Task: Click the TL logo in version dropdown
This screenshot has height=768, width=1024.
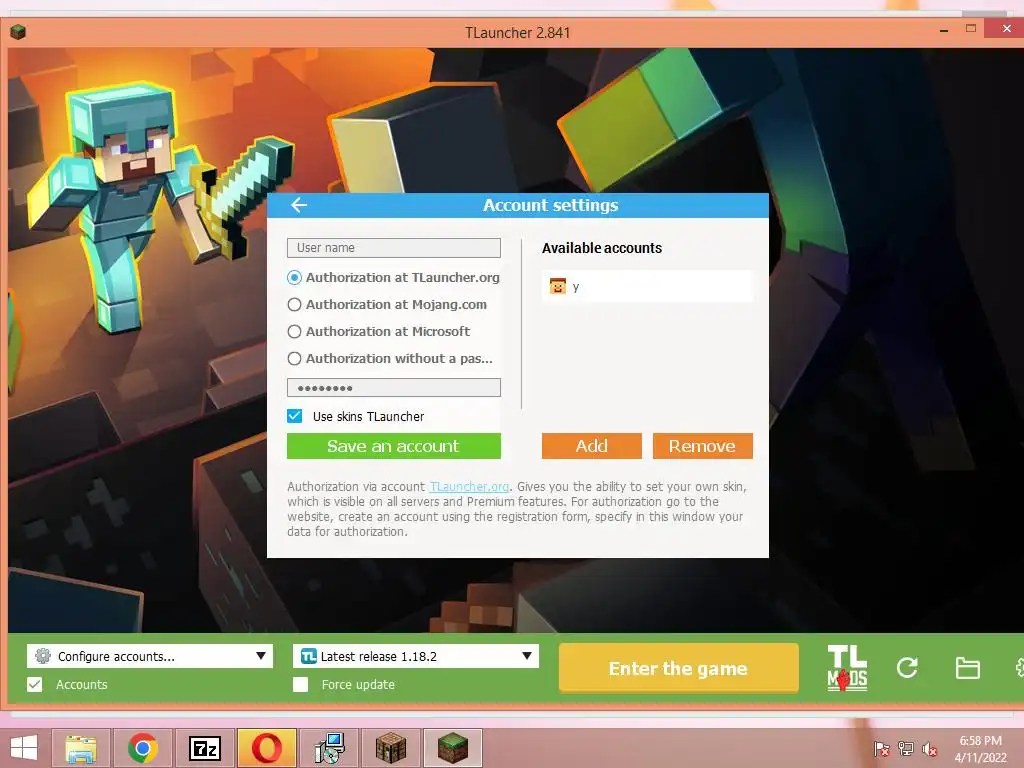Action: pos(309,656)
